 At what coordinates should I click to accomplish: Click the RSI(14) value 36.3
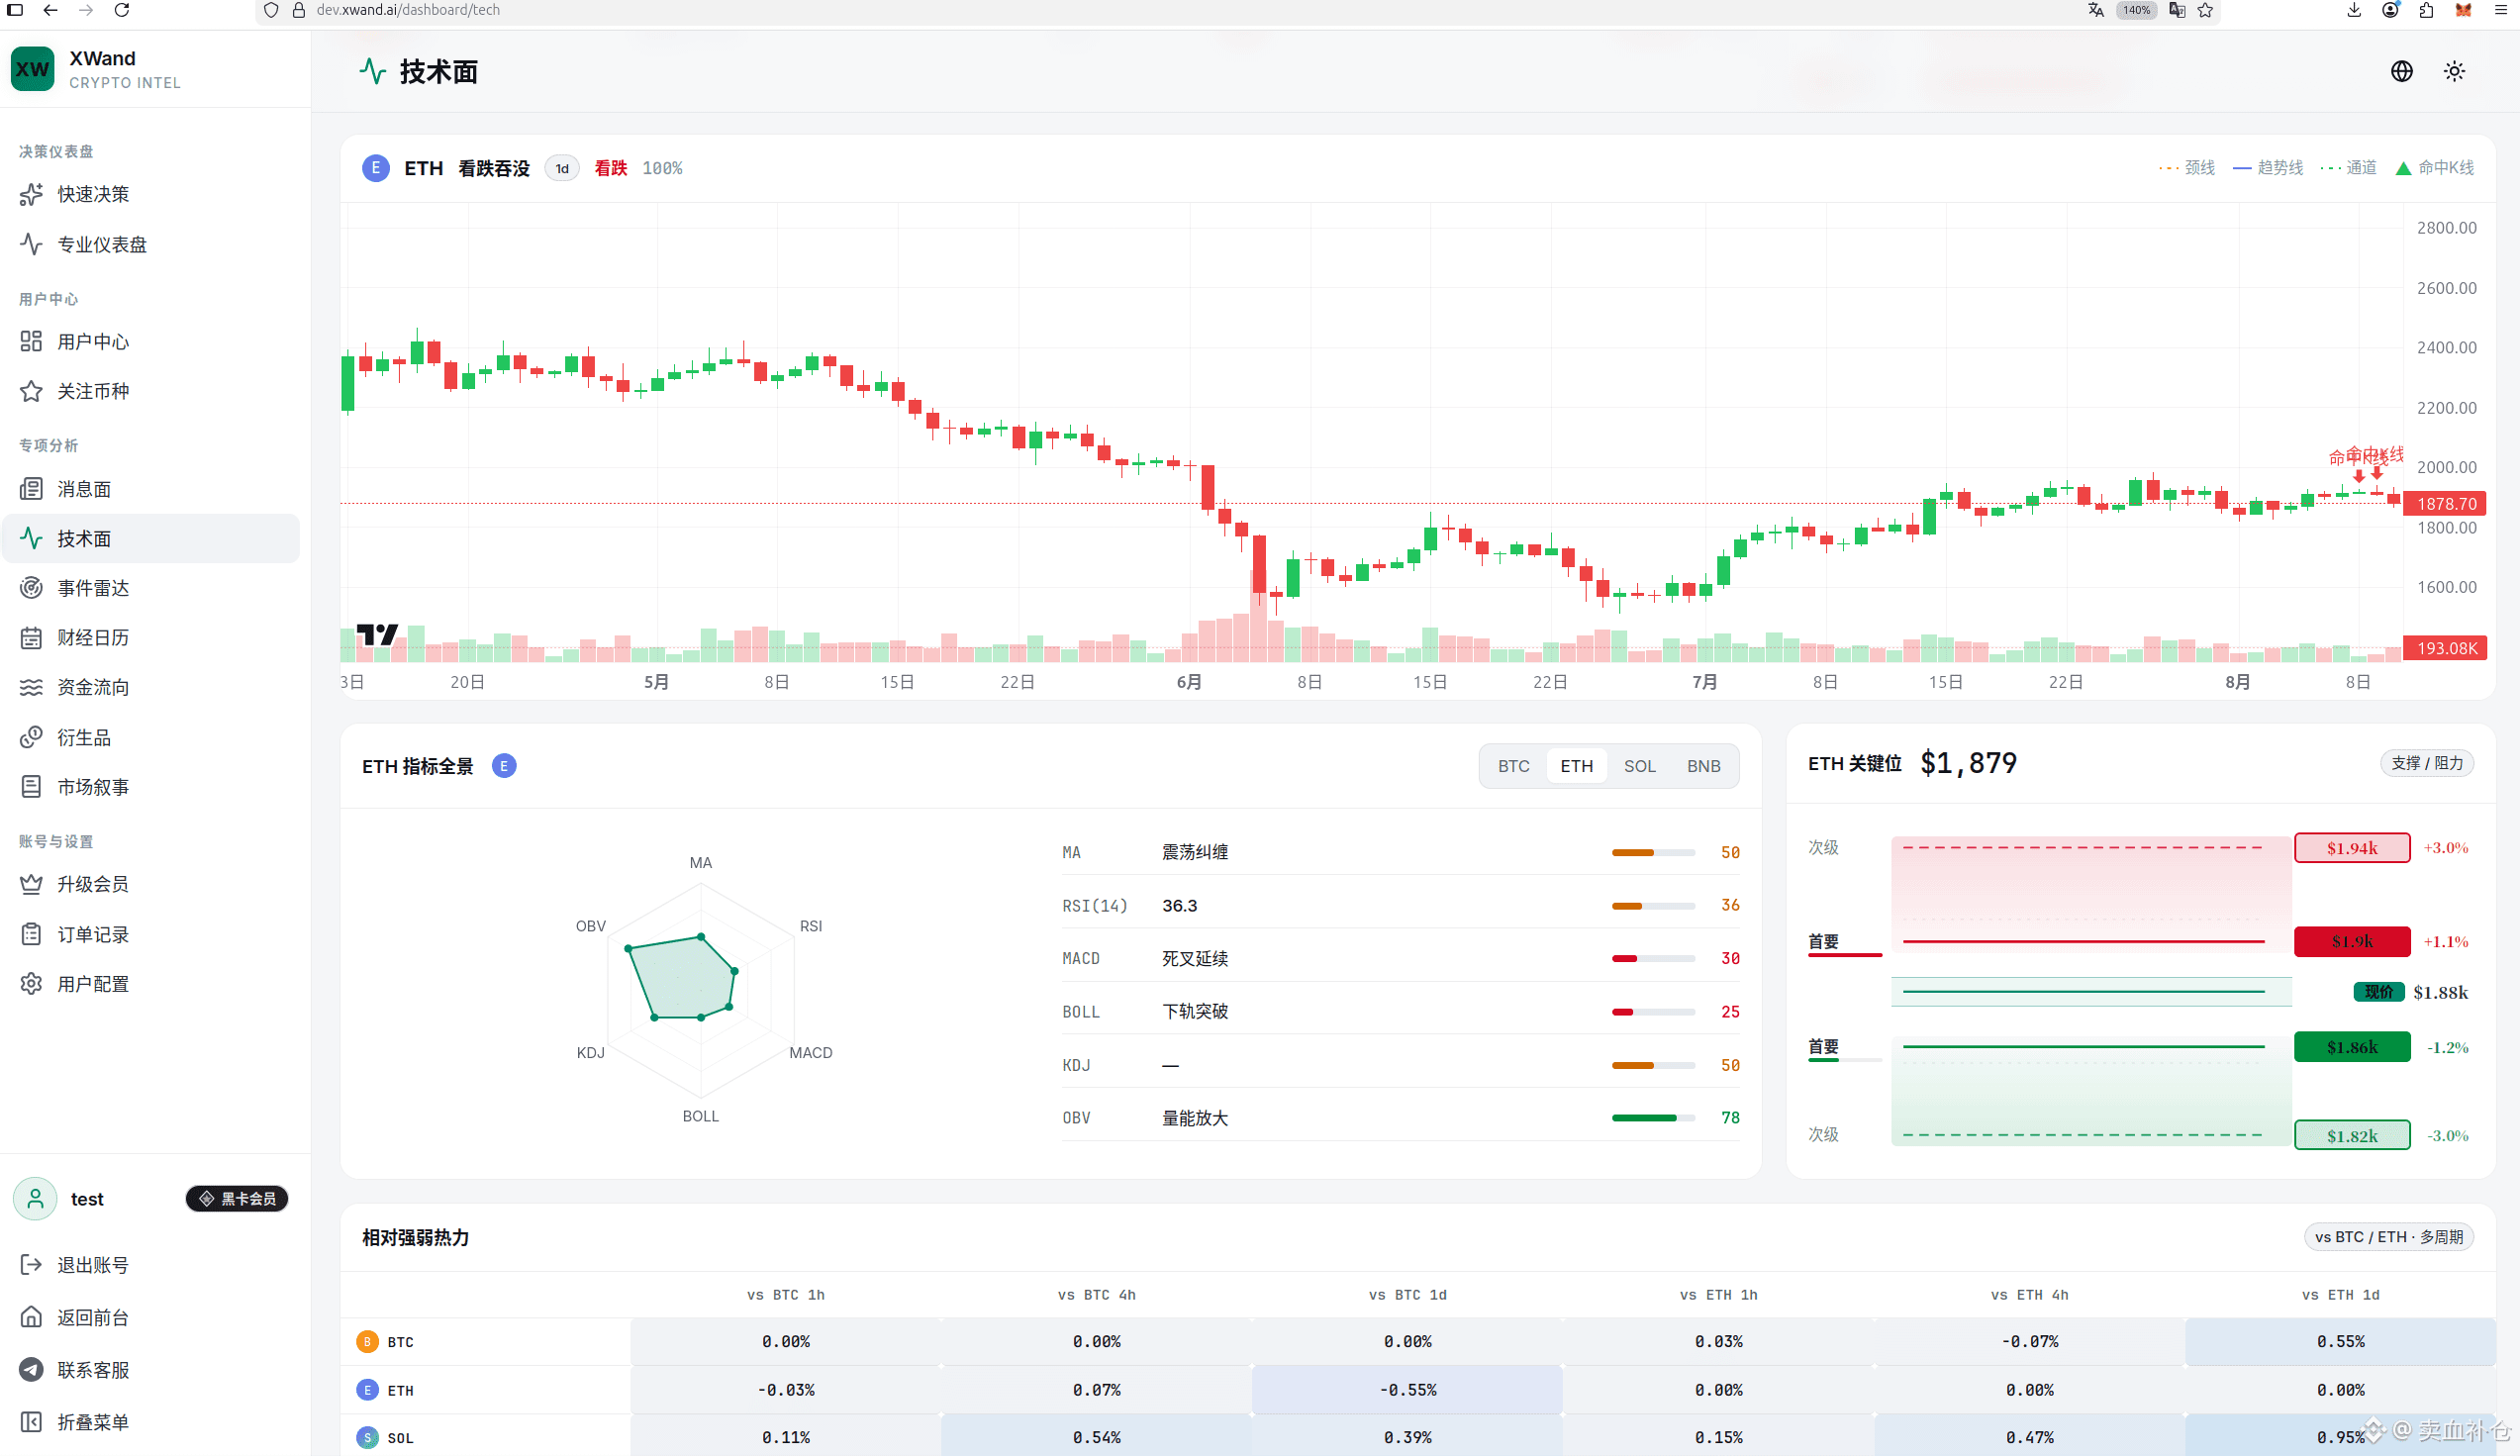click(x=1179, y=906)
